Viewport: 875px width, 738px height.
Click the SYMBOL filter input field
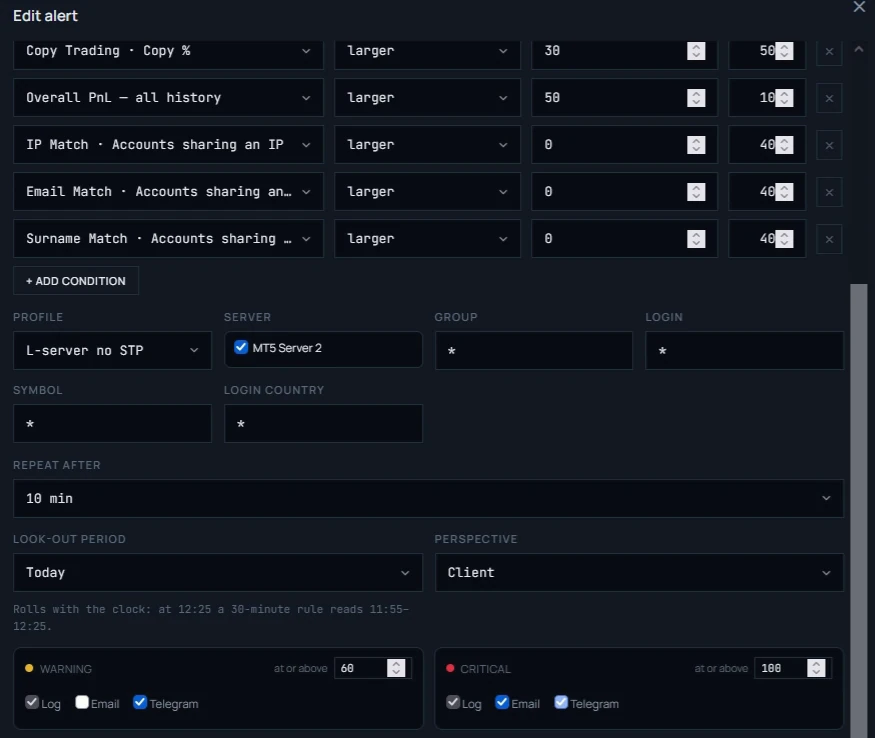[x=112, y=424]
